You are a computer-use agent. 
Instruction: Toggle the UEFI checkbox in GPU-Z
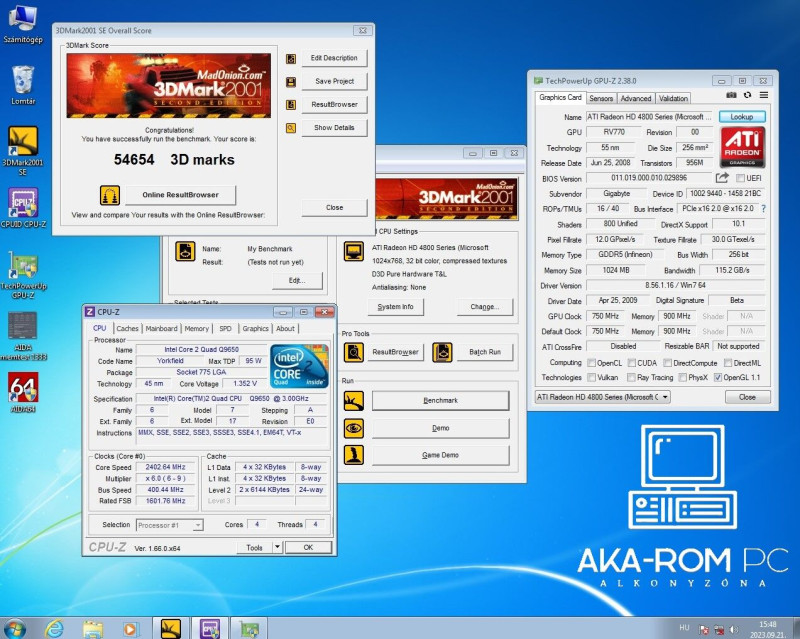[740, 178]
